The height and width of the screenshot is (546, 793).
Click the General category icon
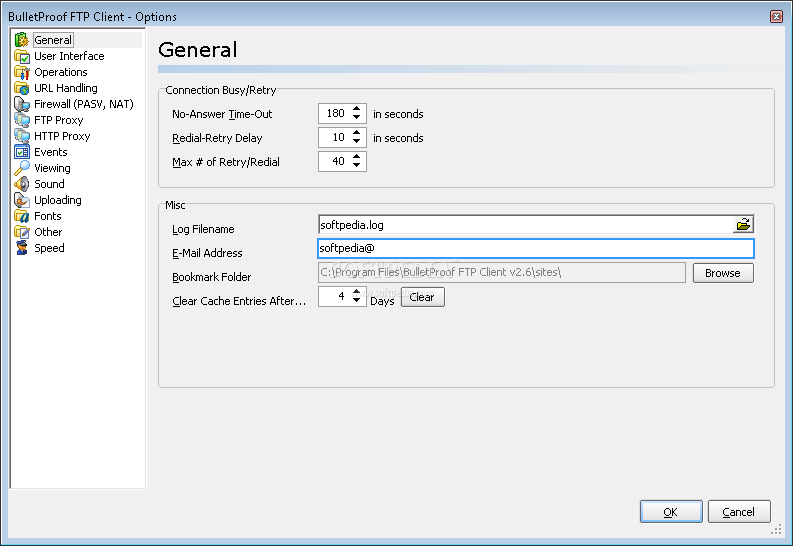point(22,40)
